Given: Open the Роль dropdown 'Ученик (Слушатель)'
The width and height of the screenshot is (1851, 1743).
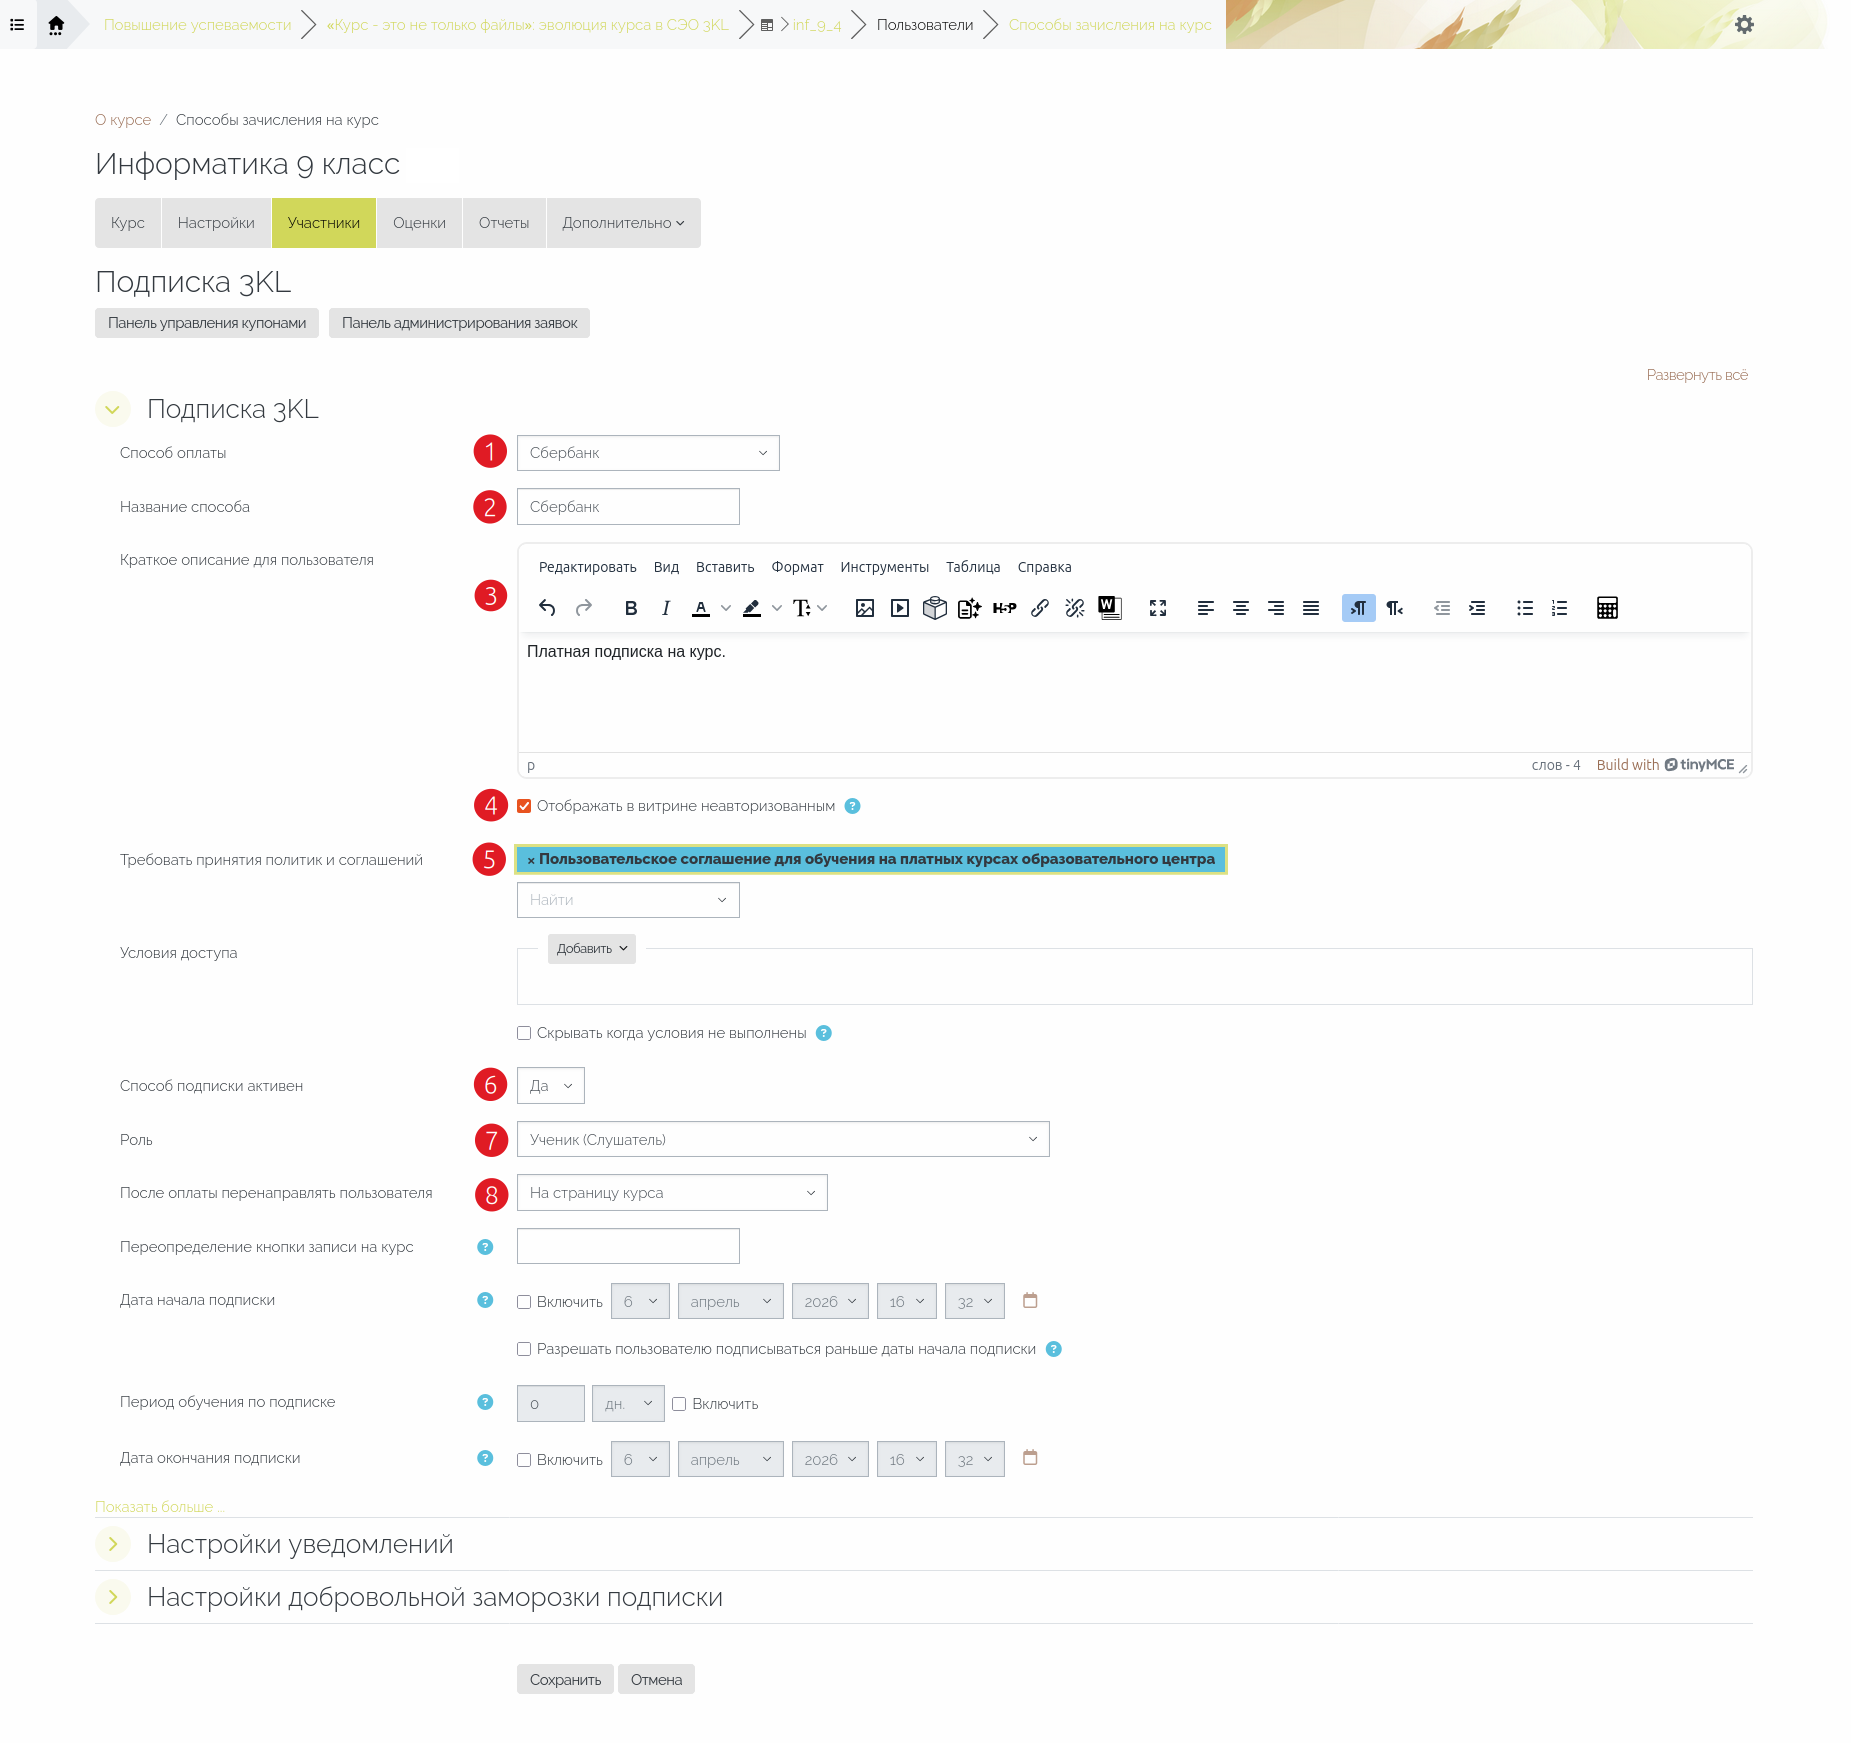Looking at the screenshot, I should (x=782, y=1140).
